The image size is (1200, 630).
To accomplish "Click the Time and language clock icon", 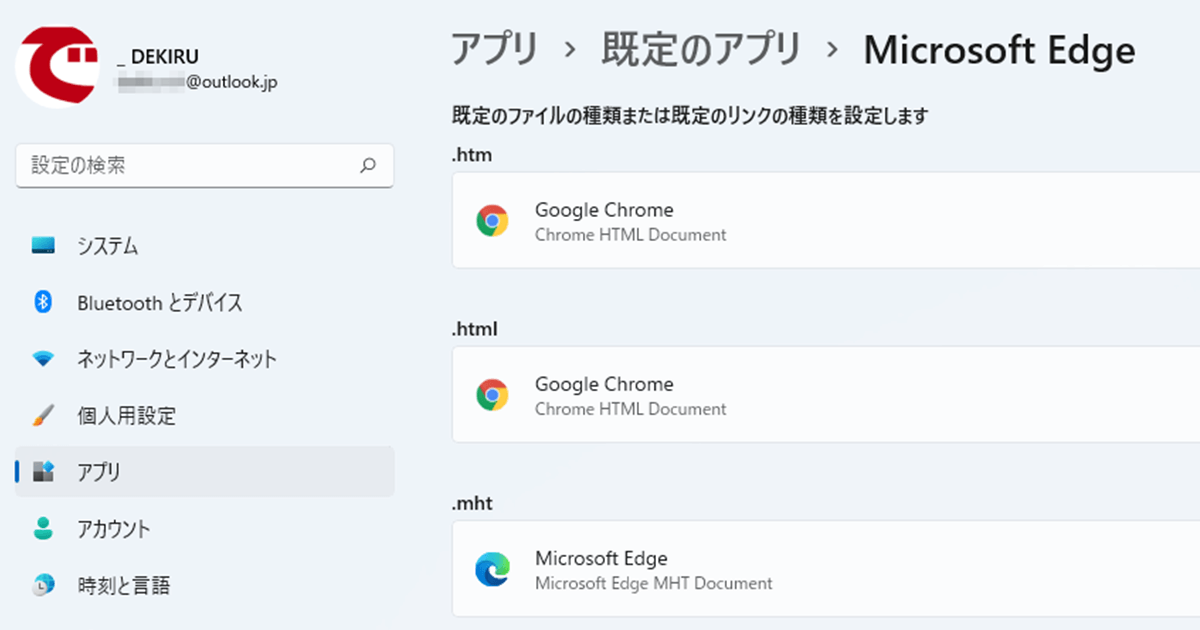I will tap(43, 585).
